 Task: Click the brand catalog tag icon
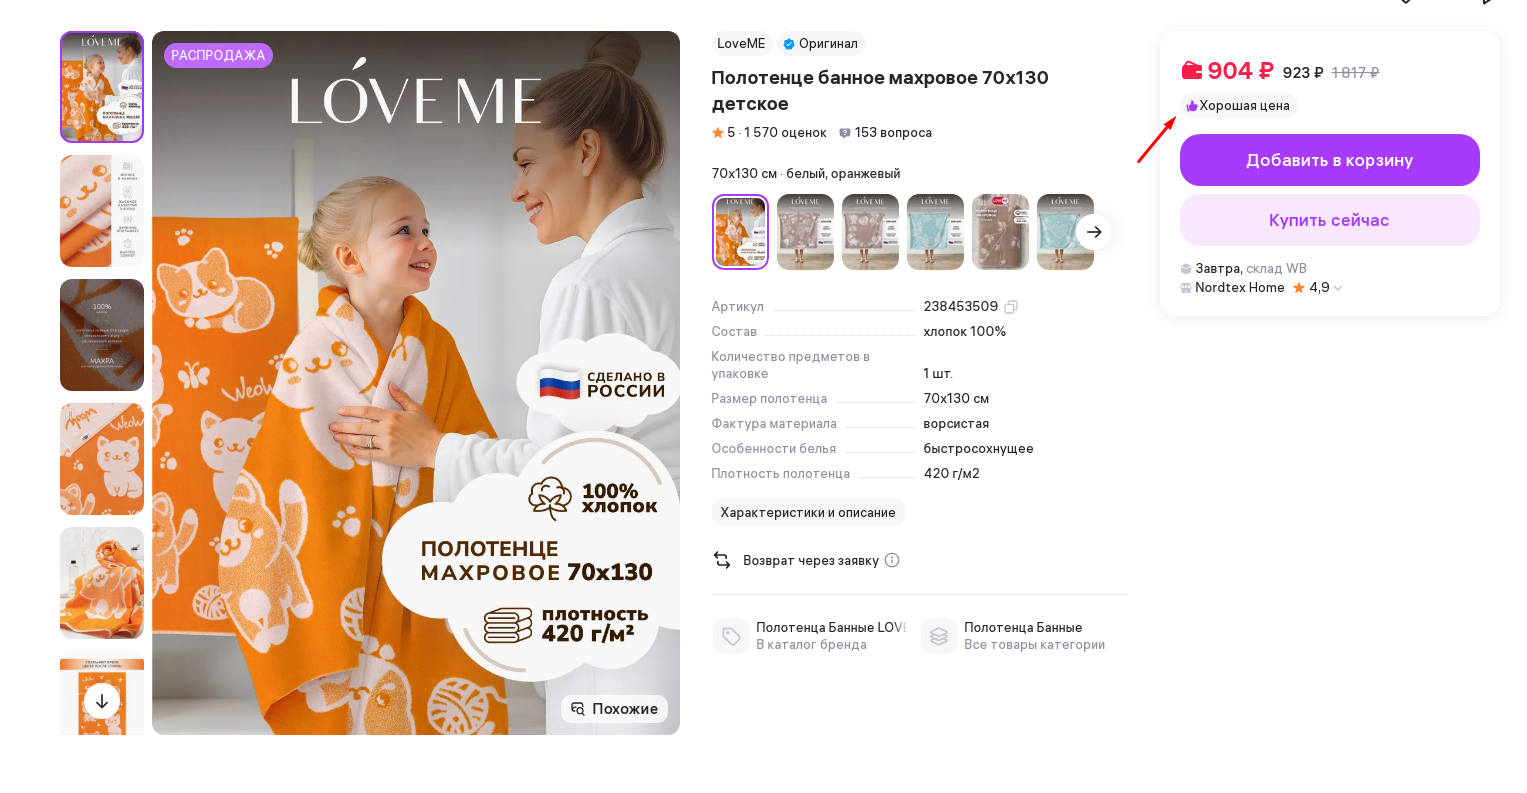[731, 636]
